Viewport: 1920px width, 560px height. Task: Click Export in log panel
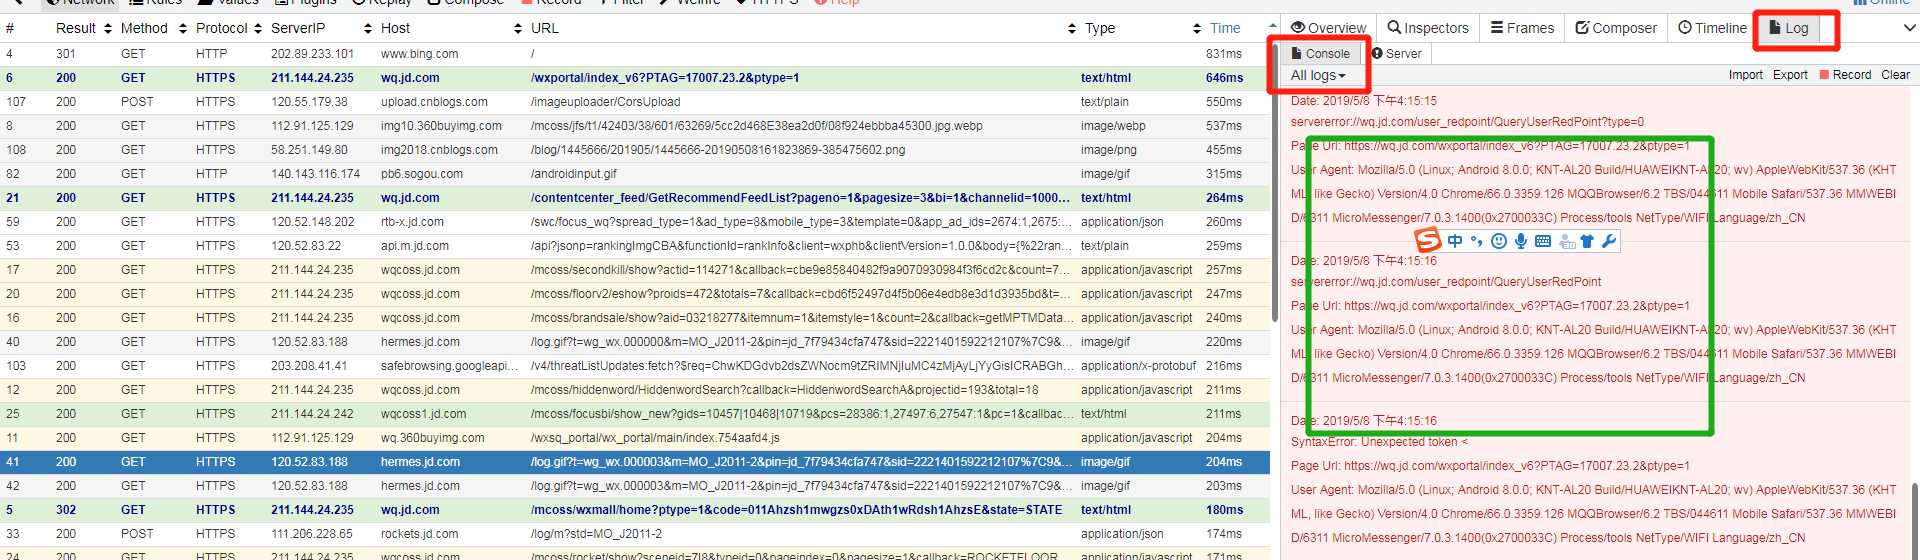1790,75
